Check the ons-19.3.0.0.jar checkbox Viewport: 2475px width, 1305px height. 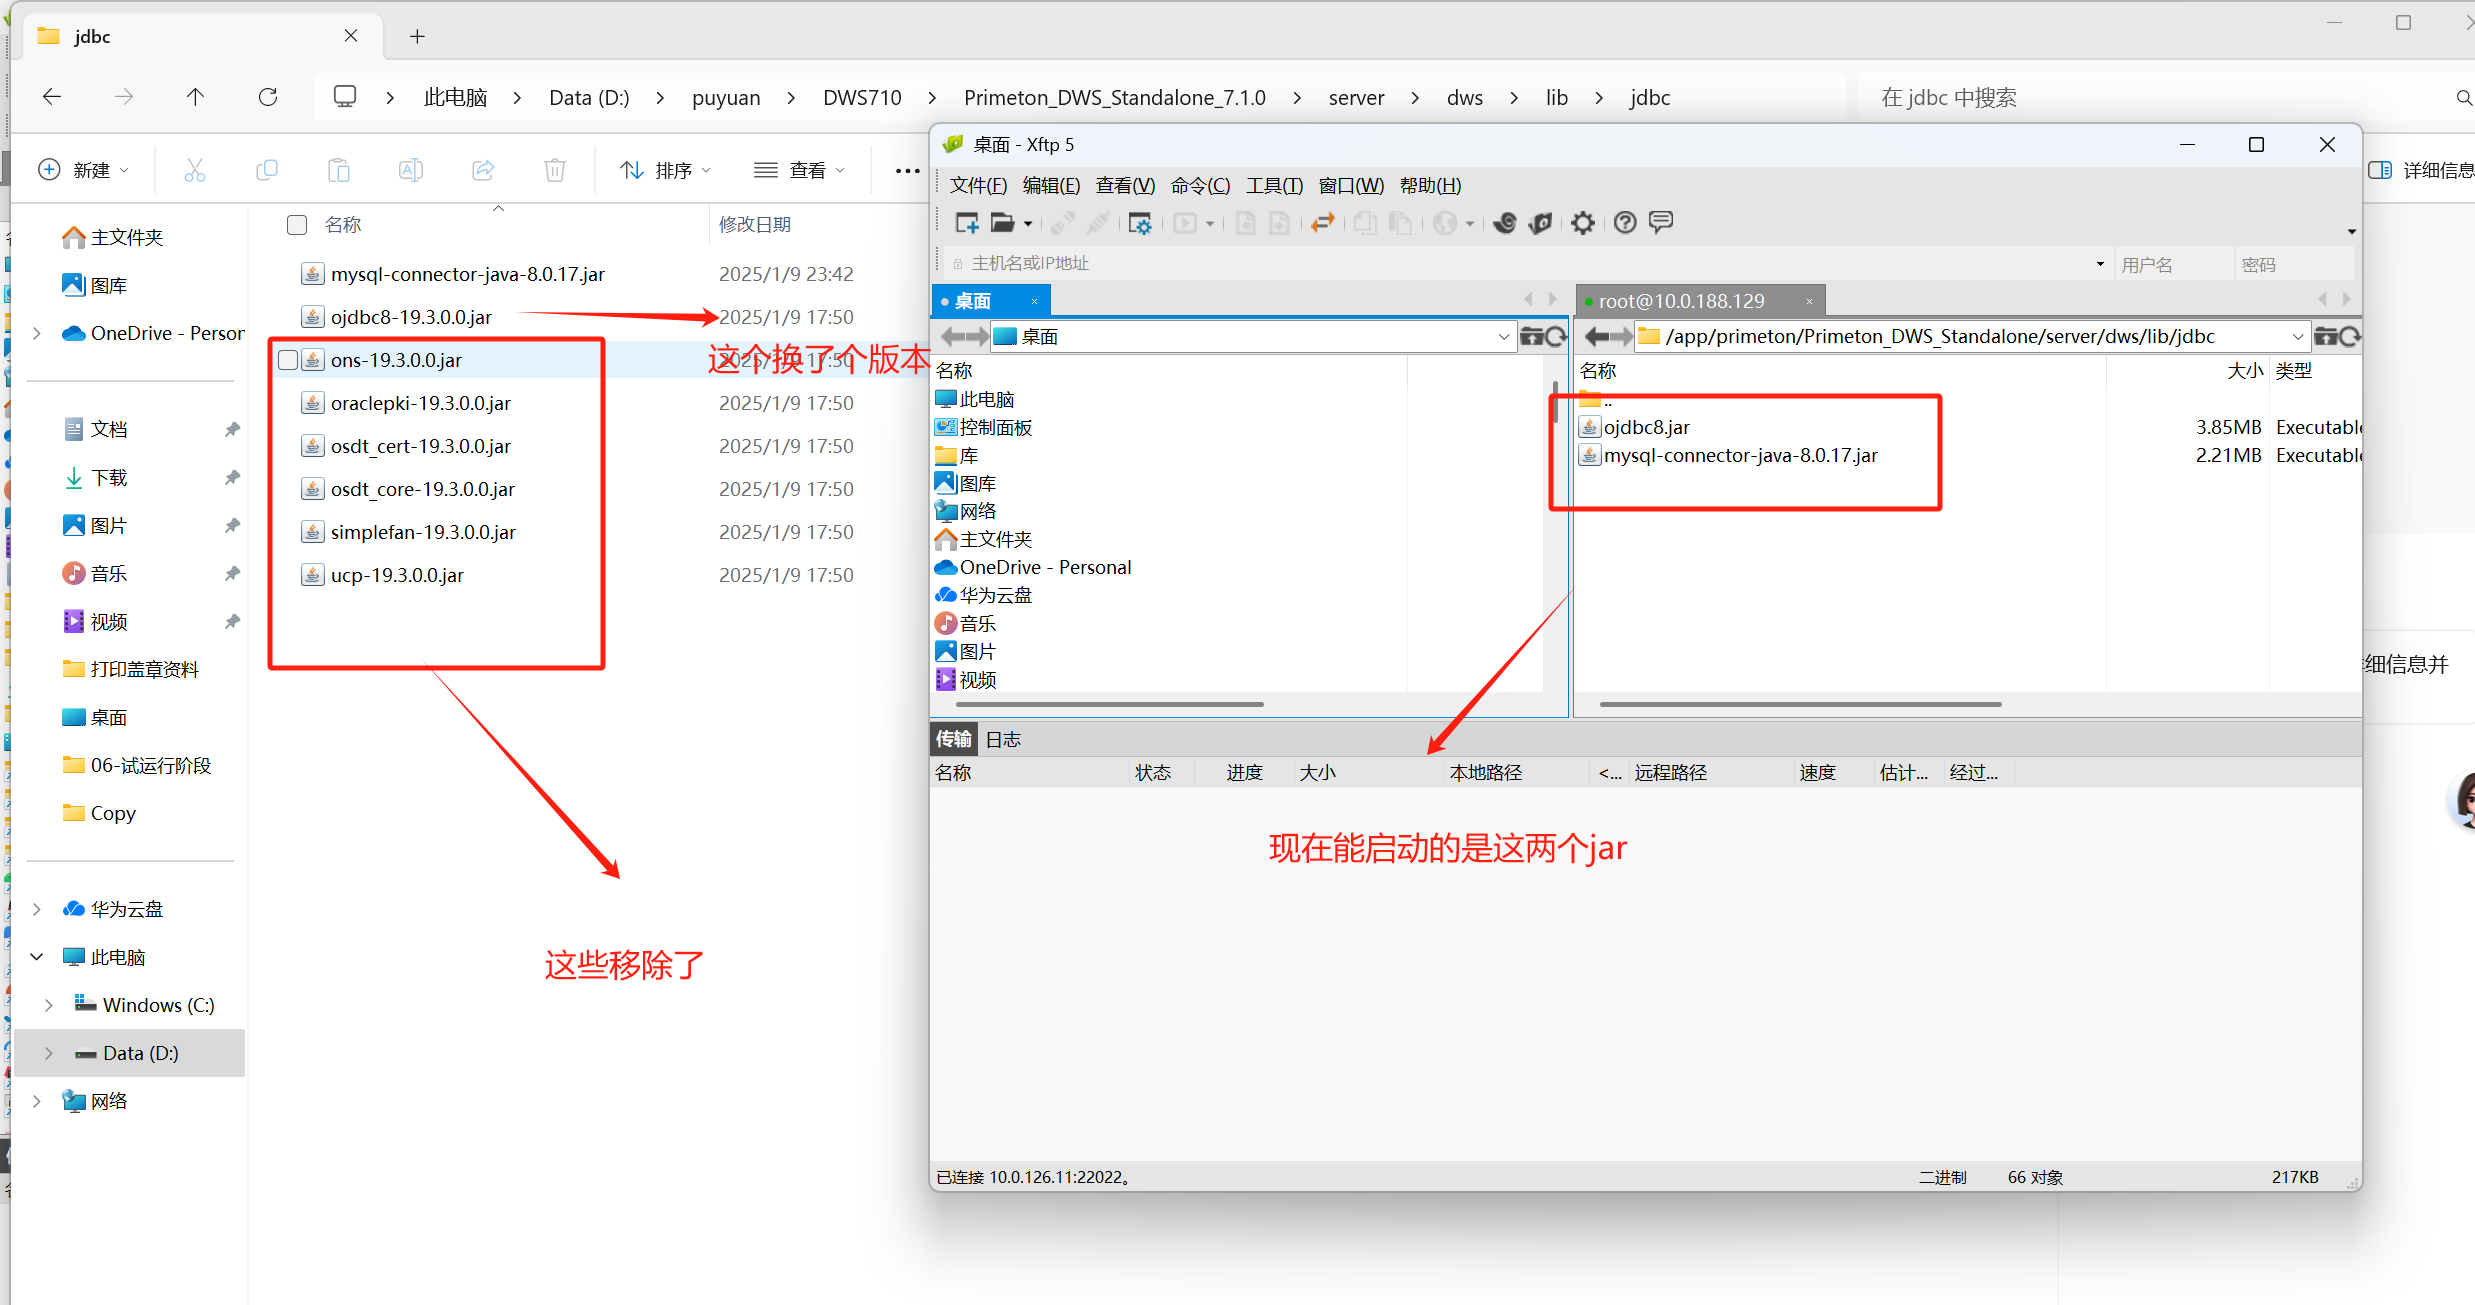coord(288,360)
